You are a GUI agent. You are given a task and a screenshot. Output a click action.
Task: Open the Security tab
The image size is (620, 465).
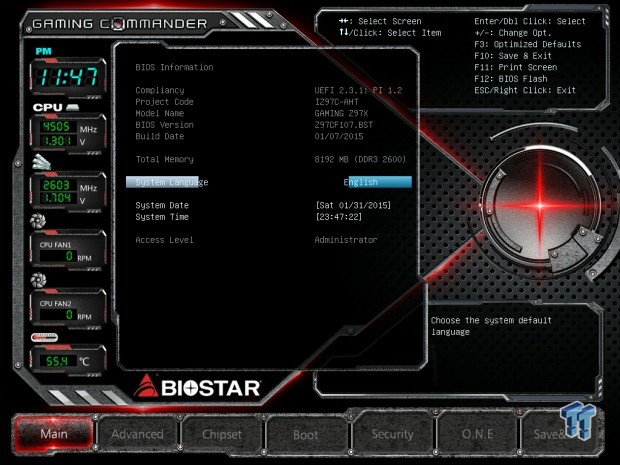pos(392,434)
